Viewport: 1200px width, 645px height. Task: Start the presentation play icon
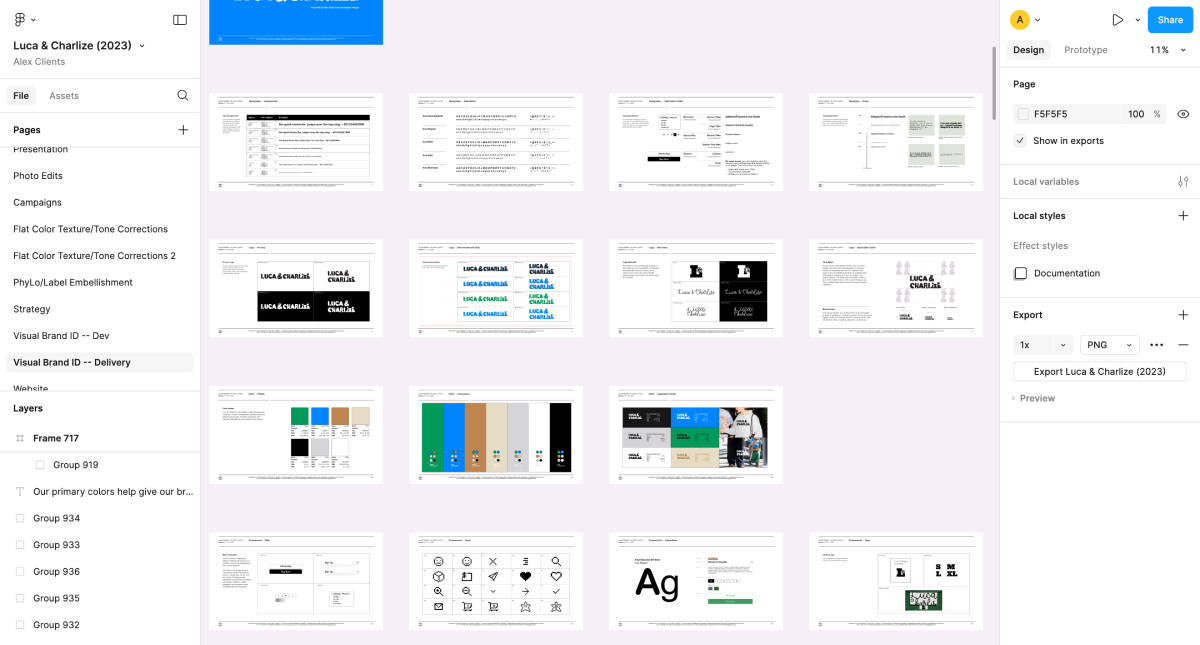[1118, 19]
